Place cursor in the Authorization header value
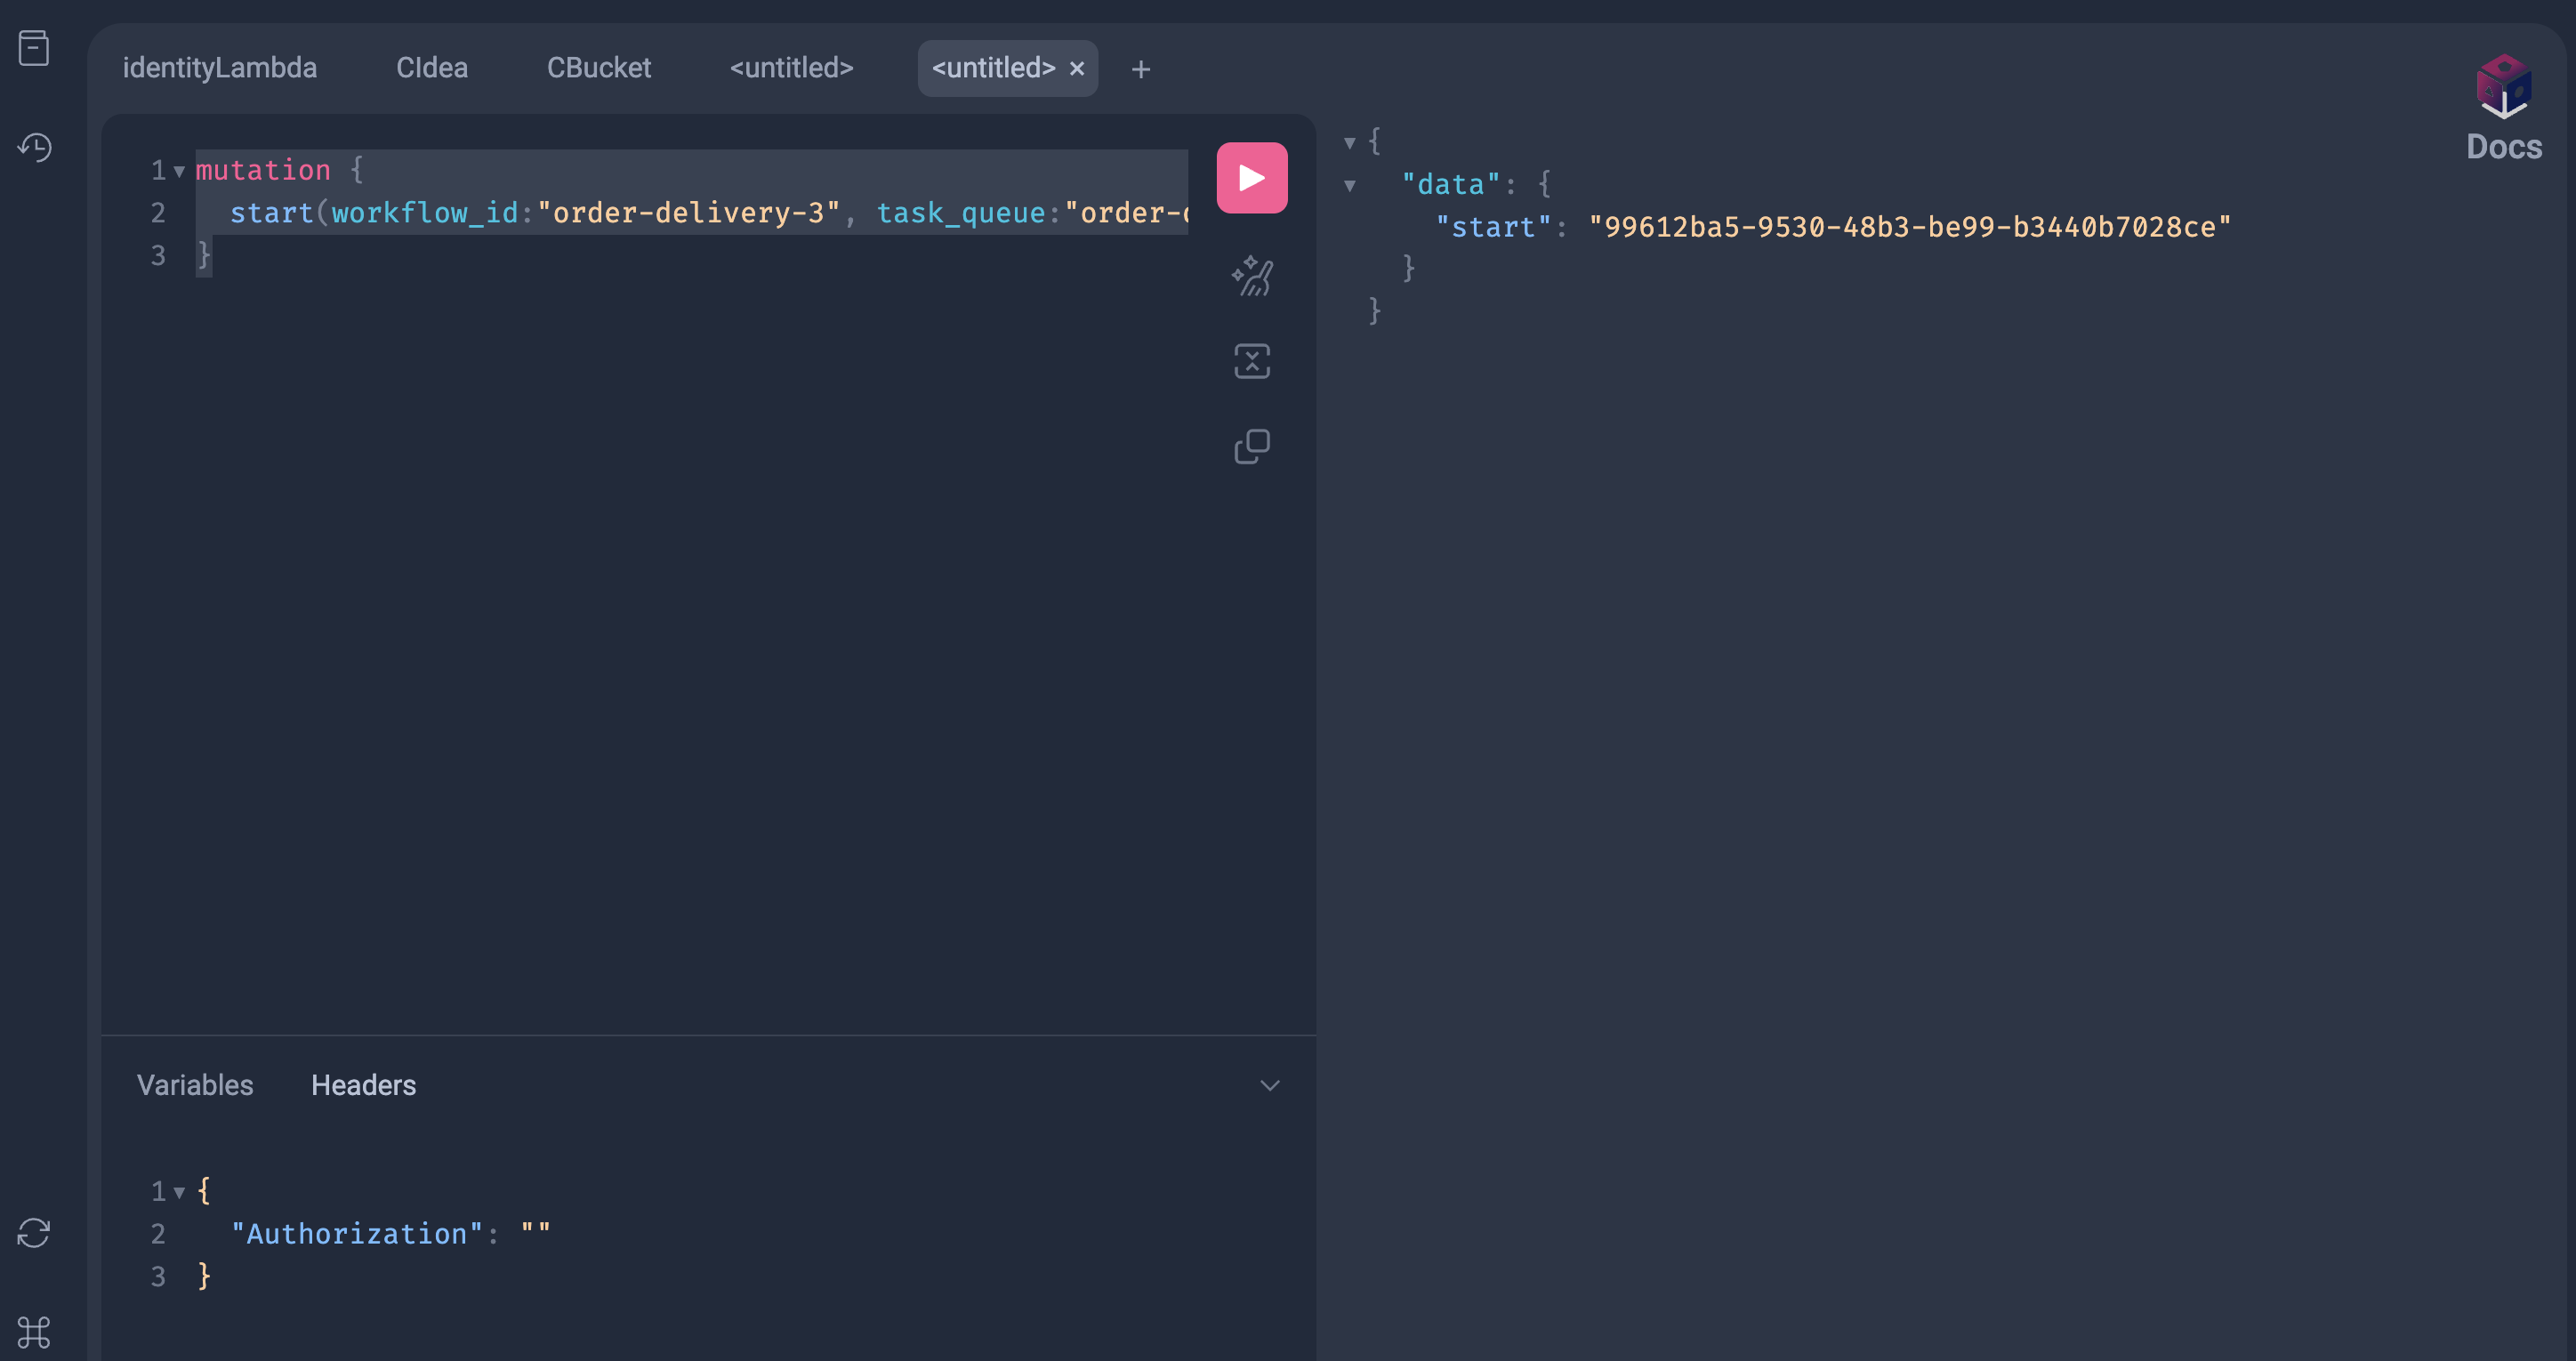 536,1233
